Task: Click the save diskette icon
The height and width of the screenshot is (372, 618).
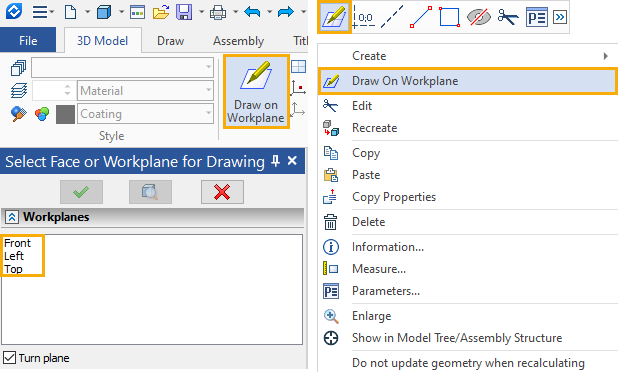Action: tap(184, 12)
